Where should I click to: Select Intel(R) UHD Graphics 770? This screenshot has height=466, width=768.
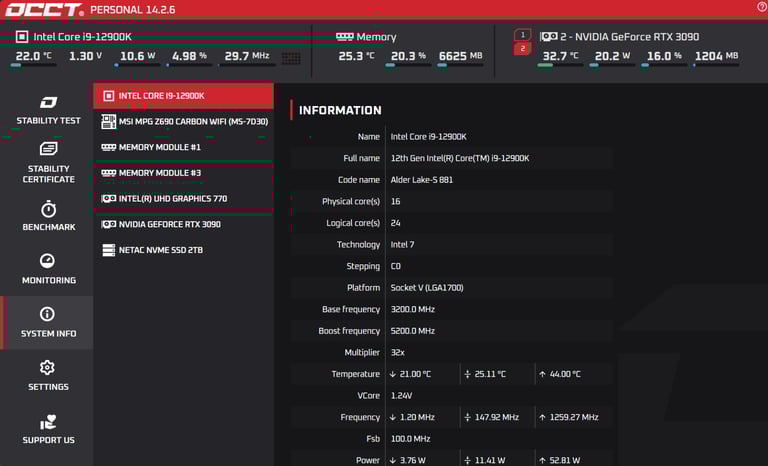click(183, 198)
